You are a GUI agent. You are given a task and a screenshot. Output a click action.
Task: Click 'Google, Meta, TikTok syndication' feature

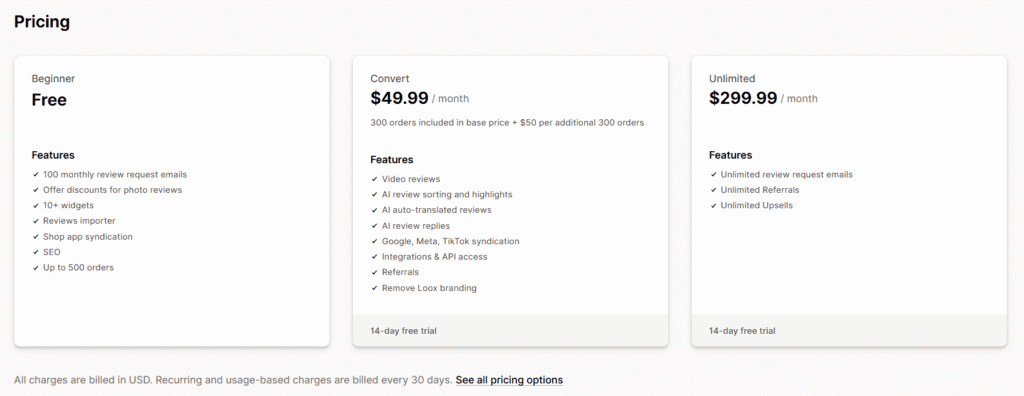click(451, 241)
